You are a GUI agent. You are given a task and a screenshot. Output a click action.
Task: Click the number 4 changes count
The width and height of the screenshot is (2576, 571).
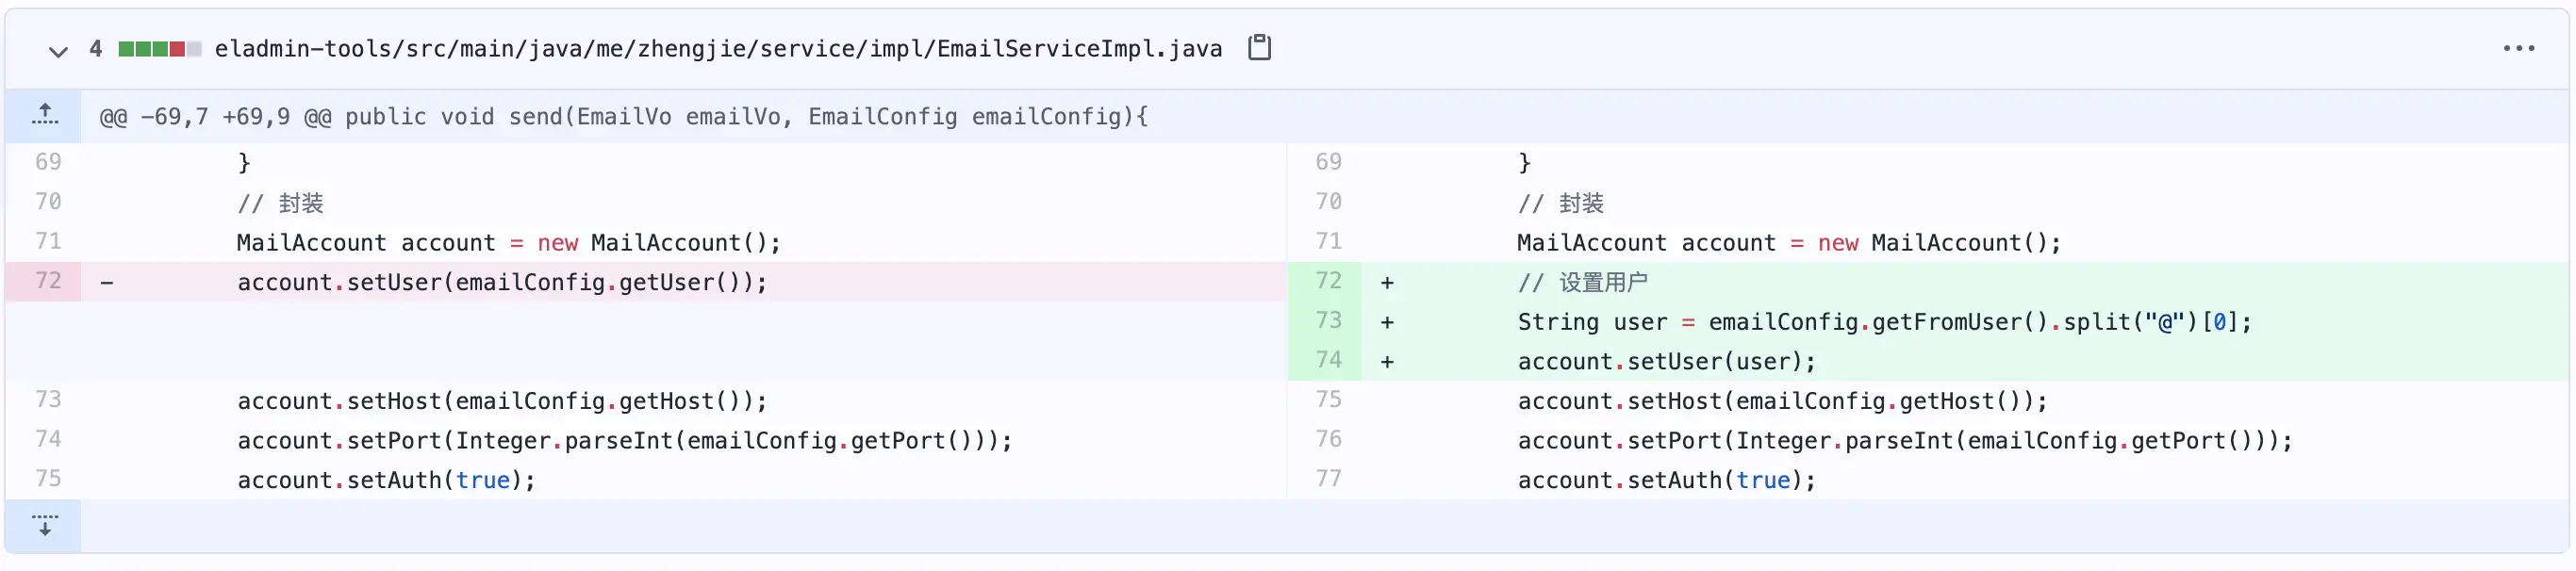[x=95, y=49]
